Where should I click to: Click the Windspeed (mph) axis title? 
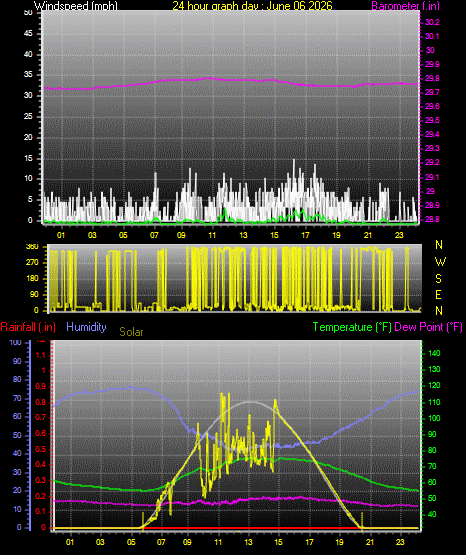(x=75, y=6)
